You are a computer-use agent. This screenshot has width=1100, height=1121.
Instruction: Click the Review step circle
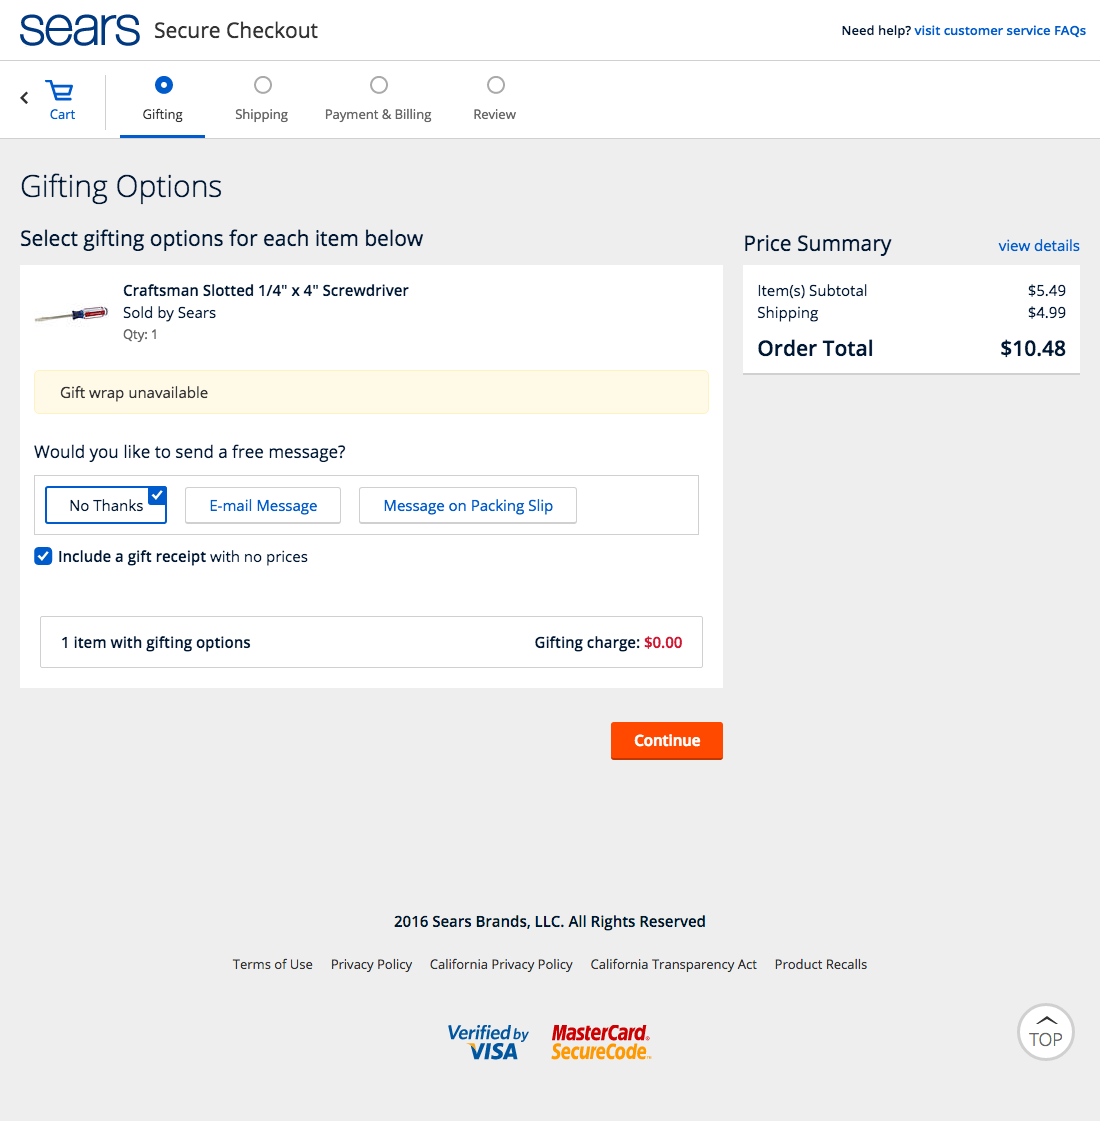pos(494,85)
